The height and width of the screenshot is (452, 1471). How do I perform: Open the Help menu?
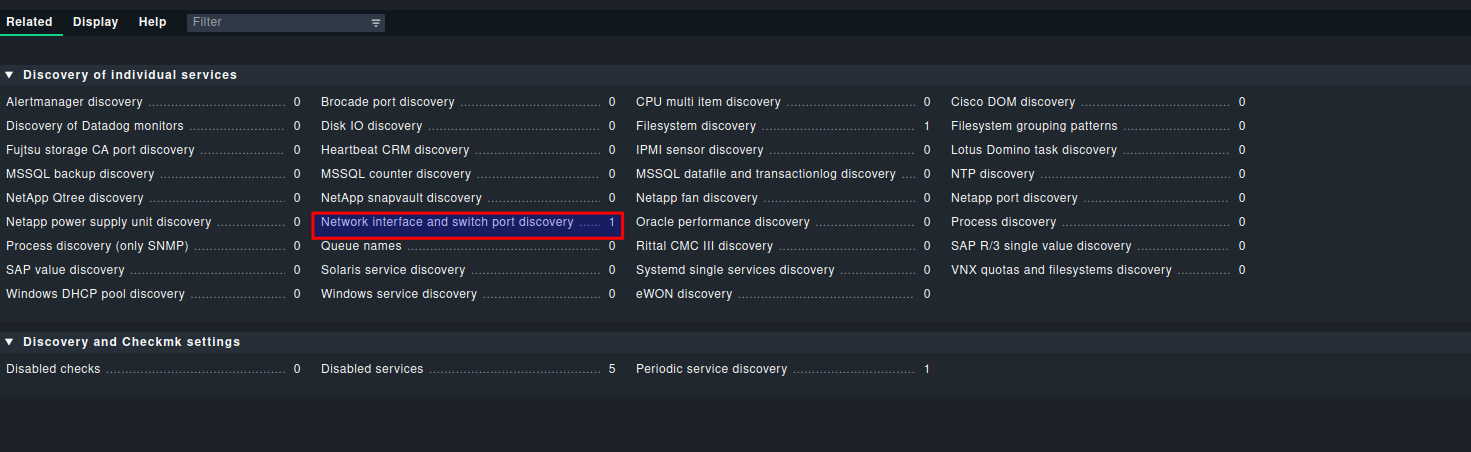point(152,22)
